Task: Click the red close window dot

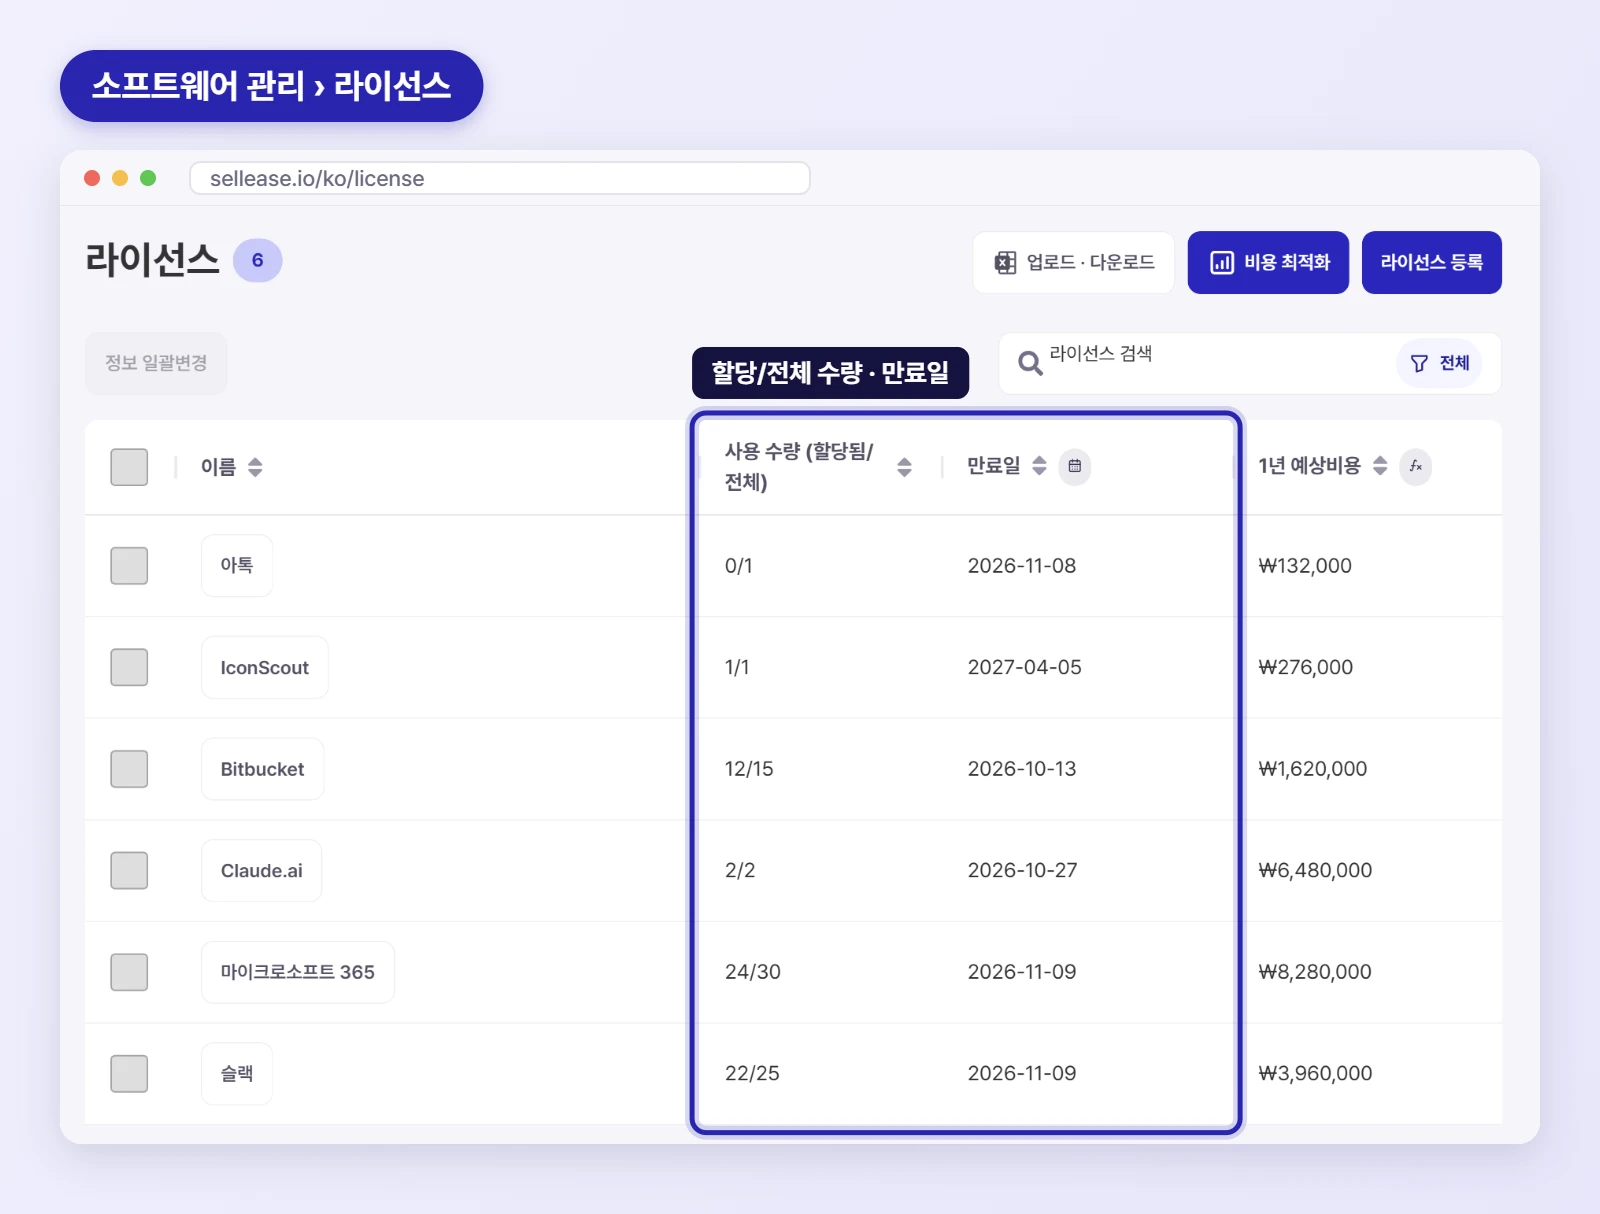Action: click(92, 178)
